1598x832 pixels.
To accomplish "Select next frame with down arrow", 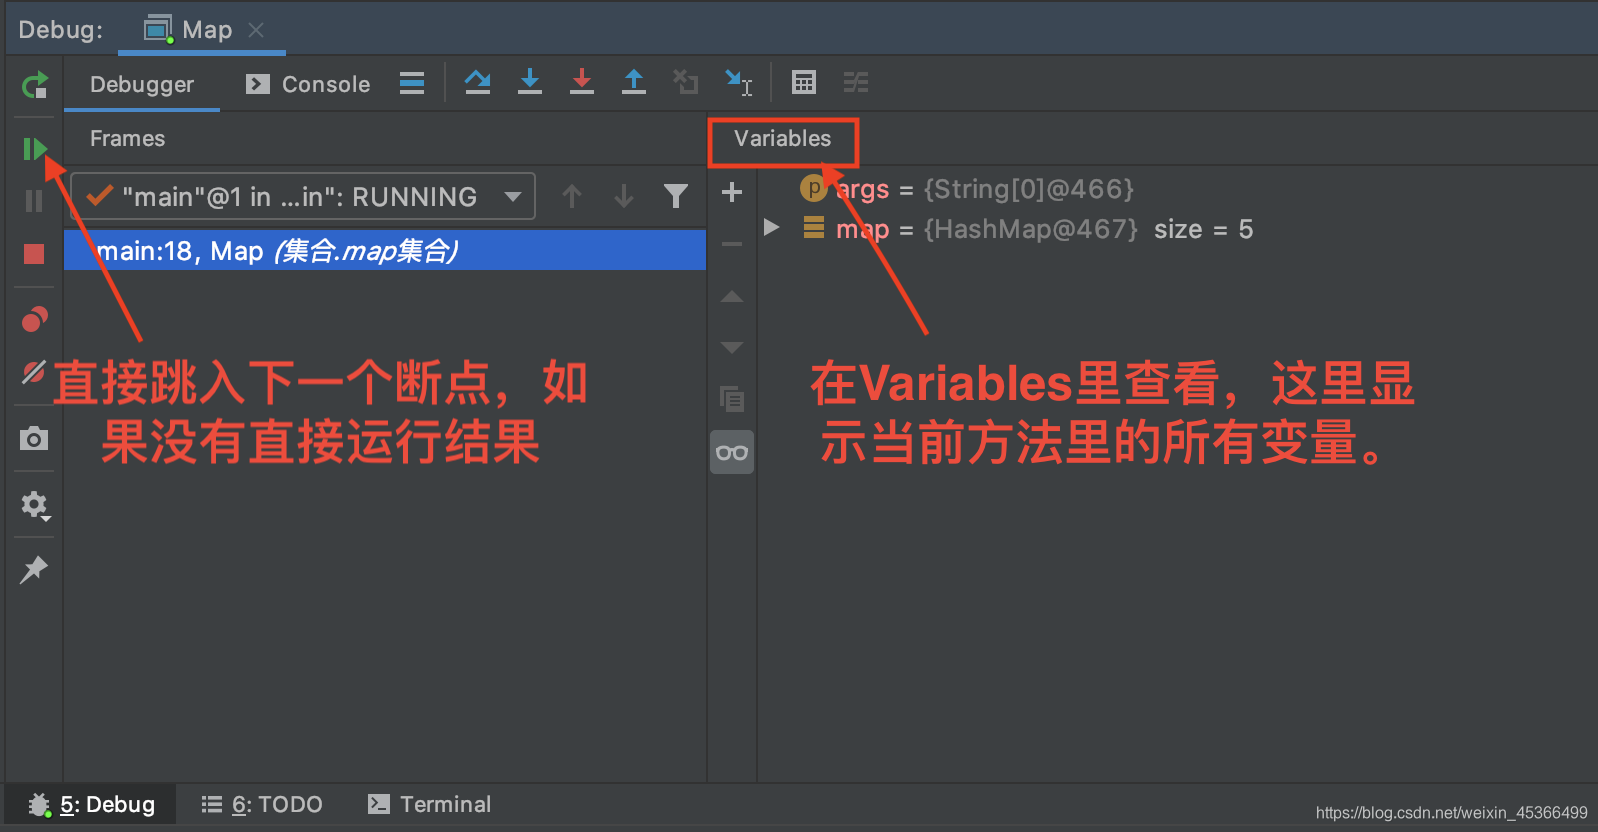I will pos(624,196).
